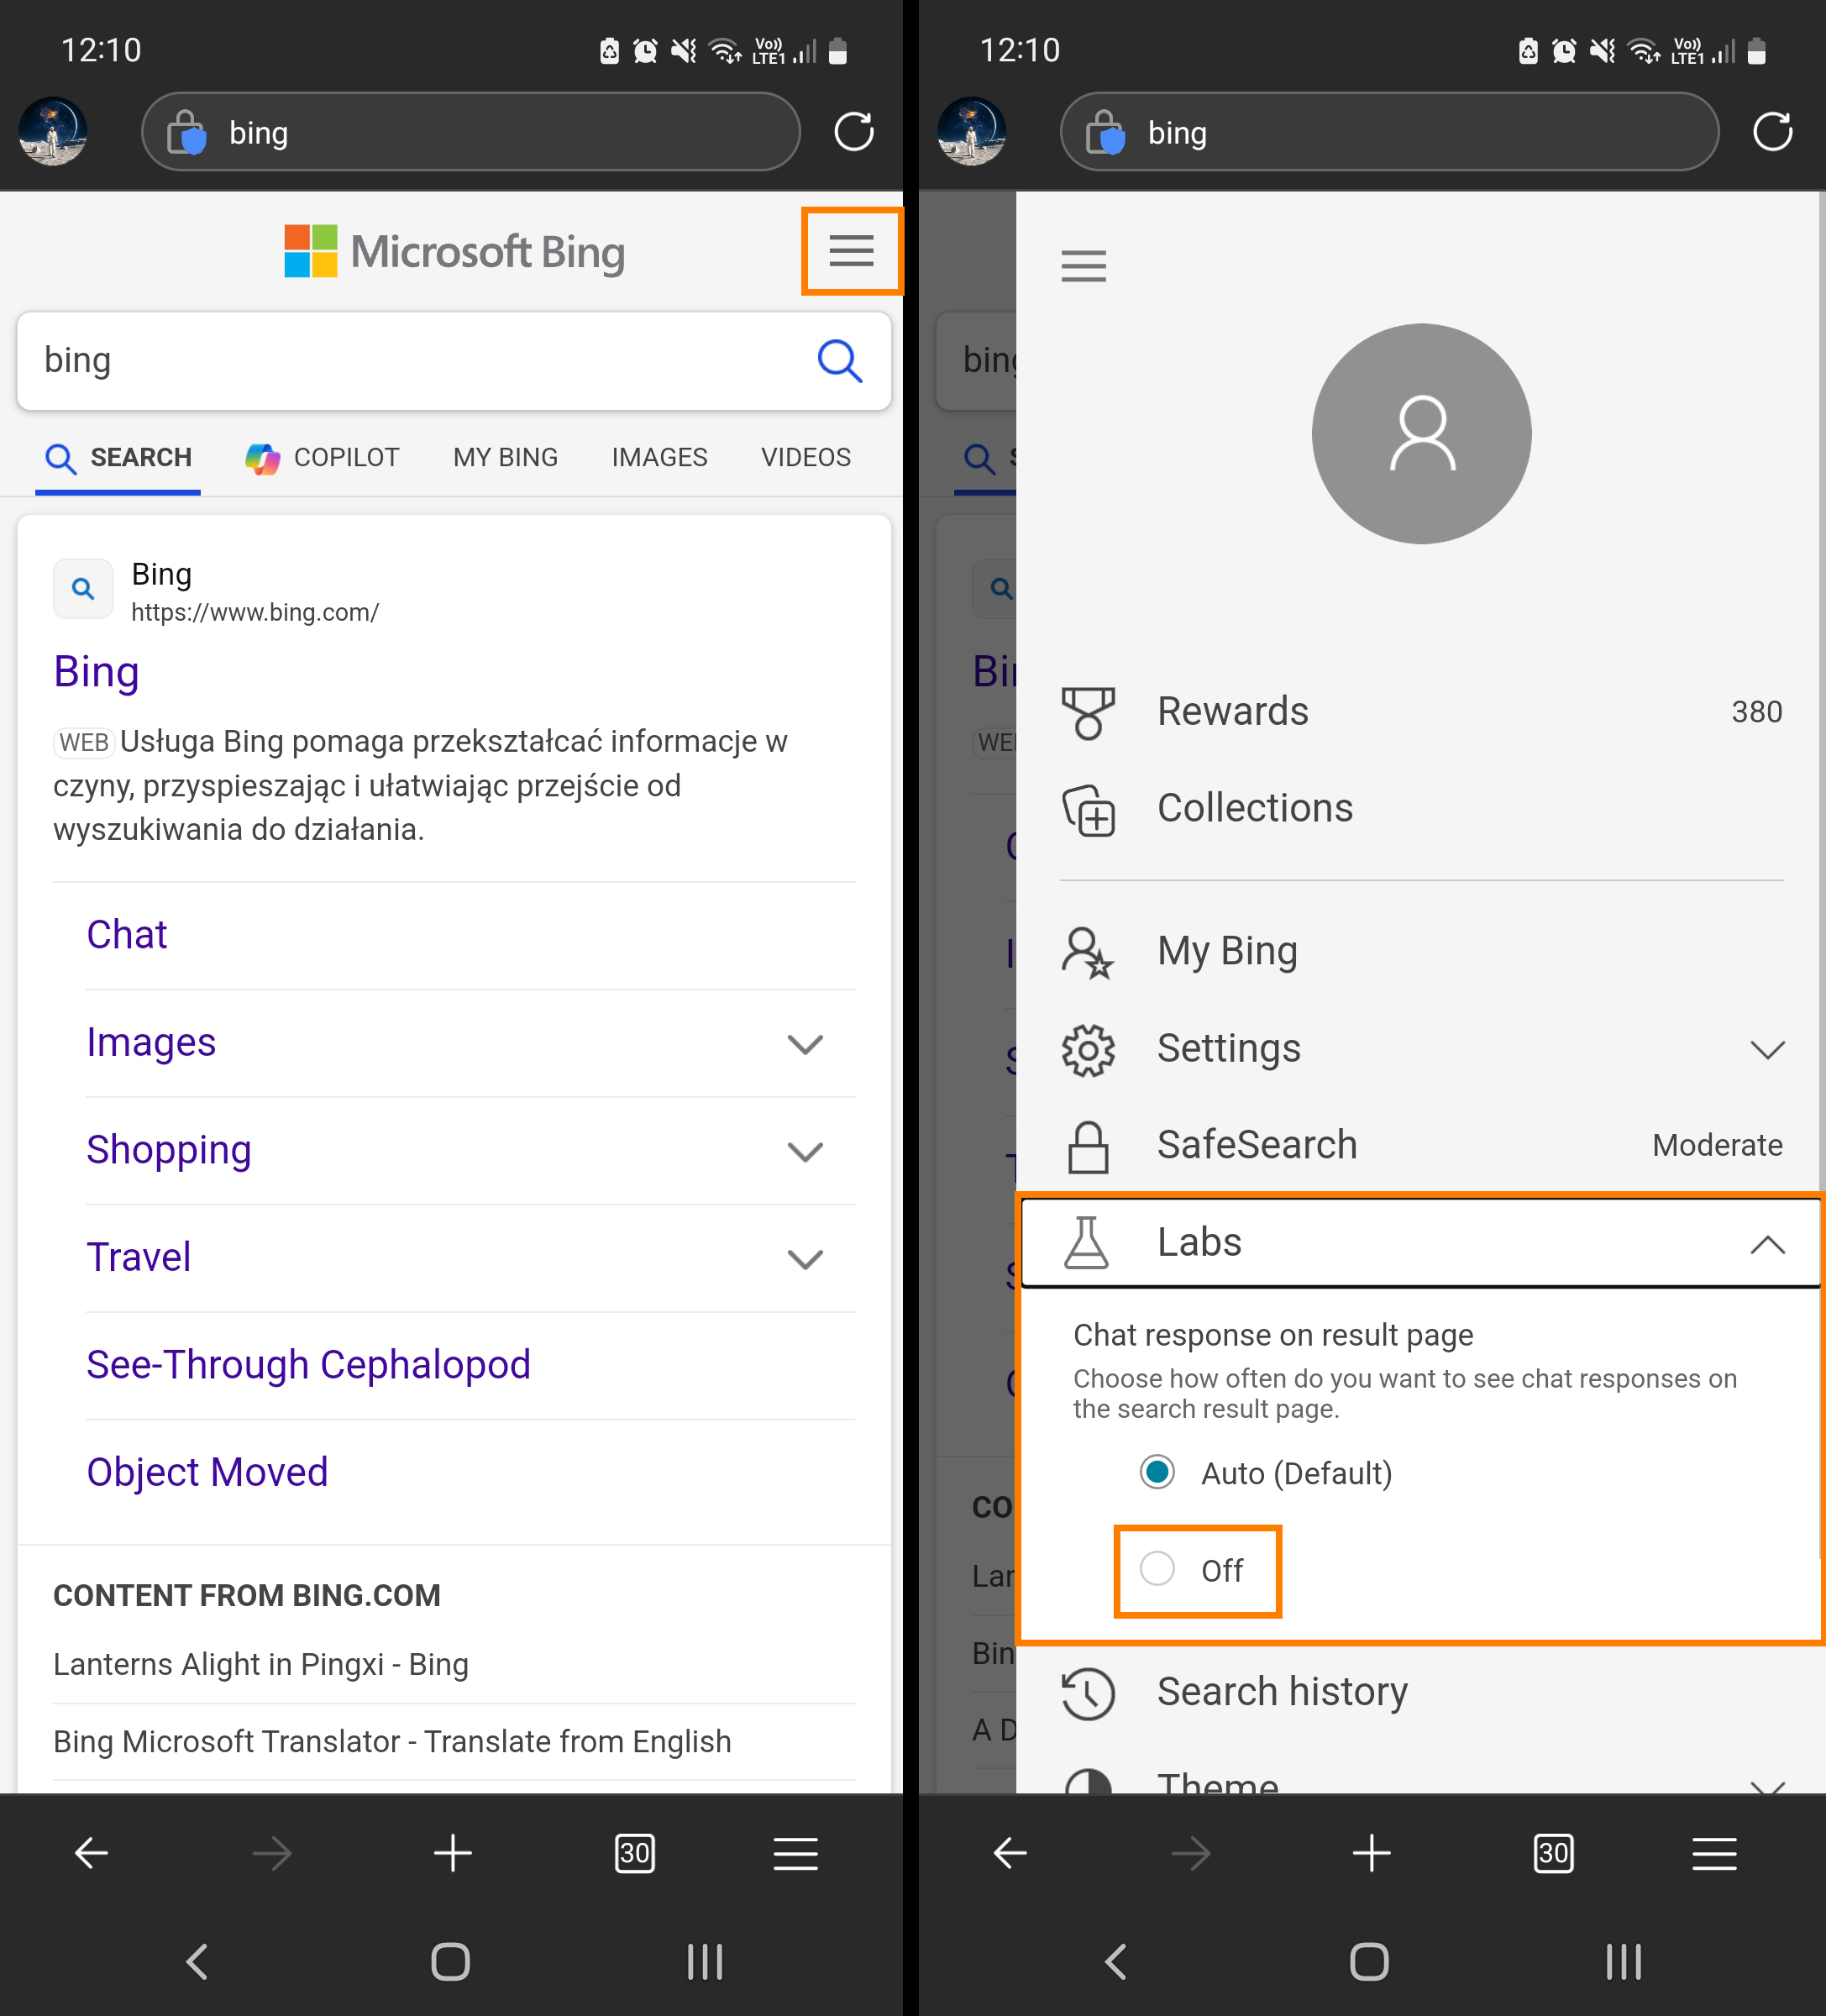Tap the profile avatar on left browser toolbar
The width and height of the screenshot is (1826, 2016).
[x=53, y=131]
